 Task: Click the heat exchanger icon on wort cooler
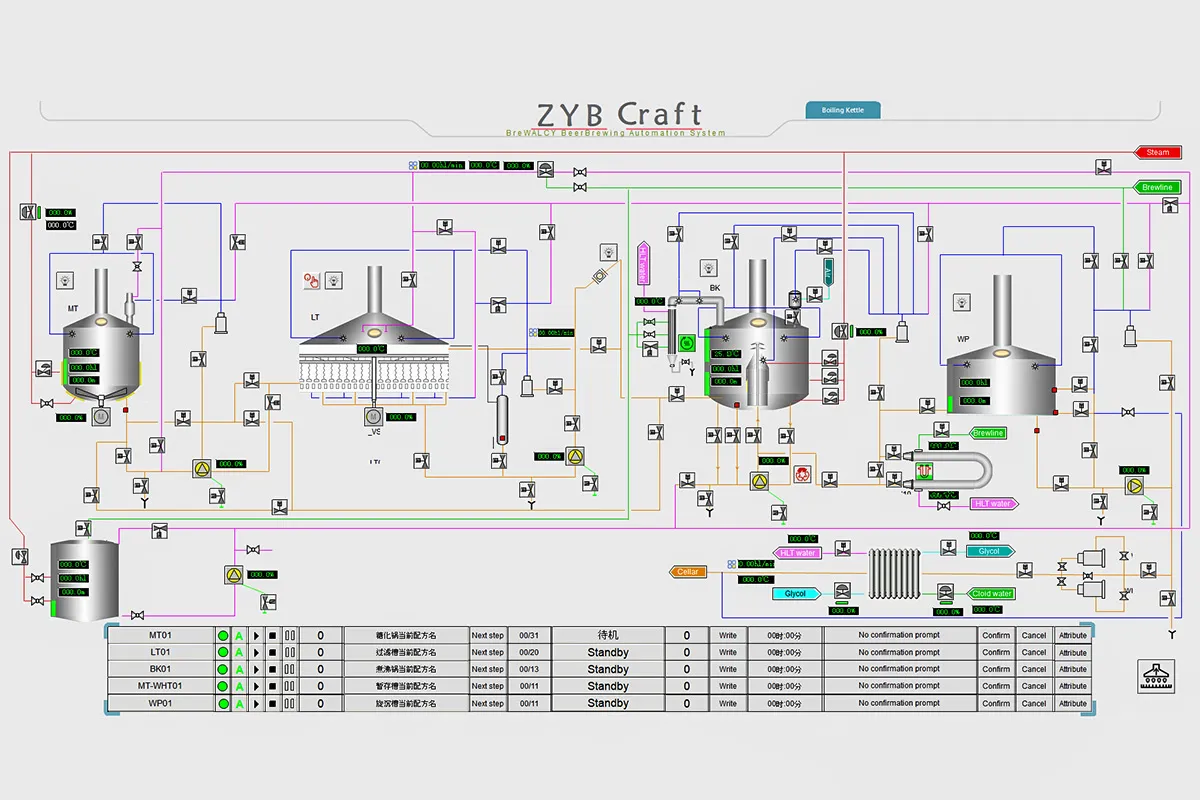[x=925, y=469]
